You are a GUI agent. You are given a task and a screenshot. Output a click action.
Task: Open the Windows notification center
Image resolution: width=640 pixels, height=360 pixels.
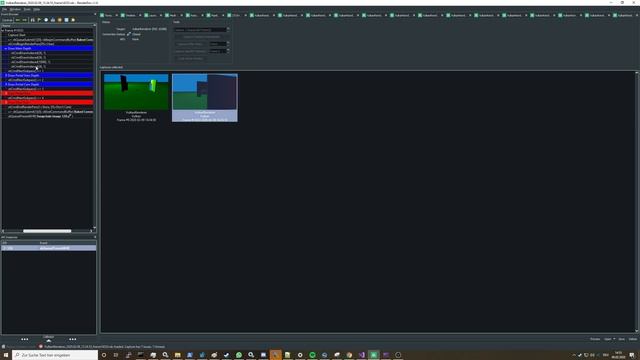tap(632, 355)
